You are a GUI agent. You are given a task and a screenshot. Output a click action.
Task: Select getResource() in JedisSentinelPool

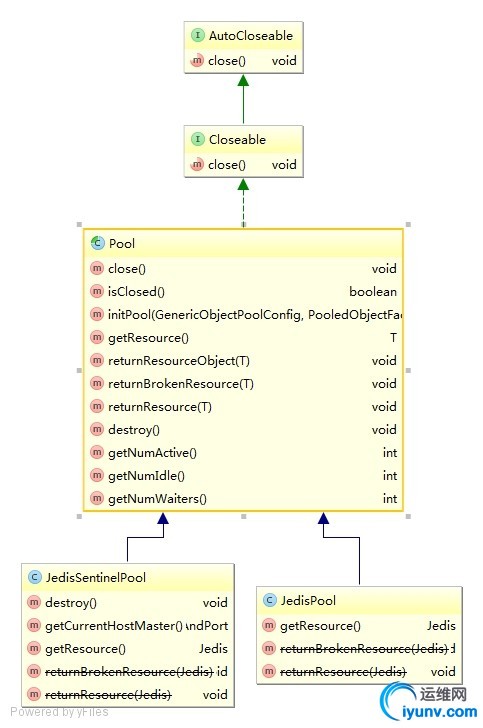(x=85, y=649)
